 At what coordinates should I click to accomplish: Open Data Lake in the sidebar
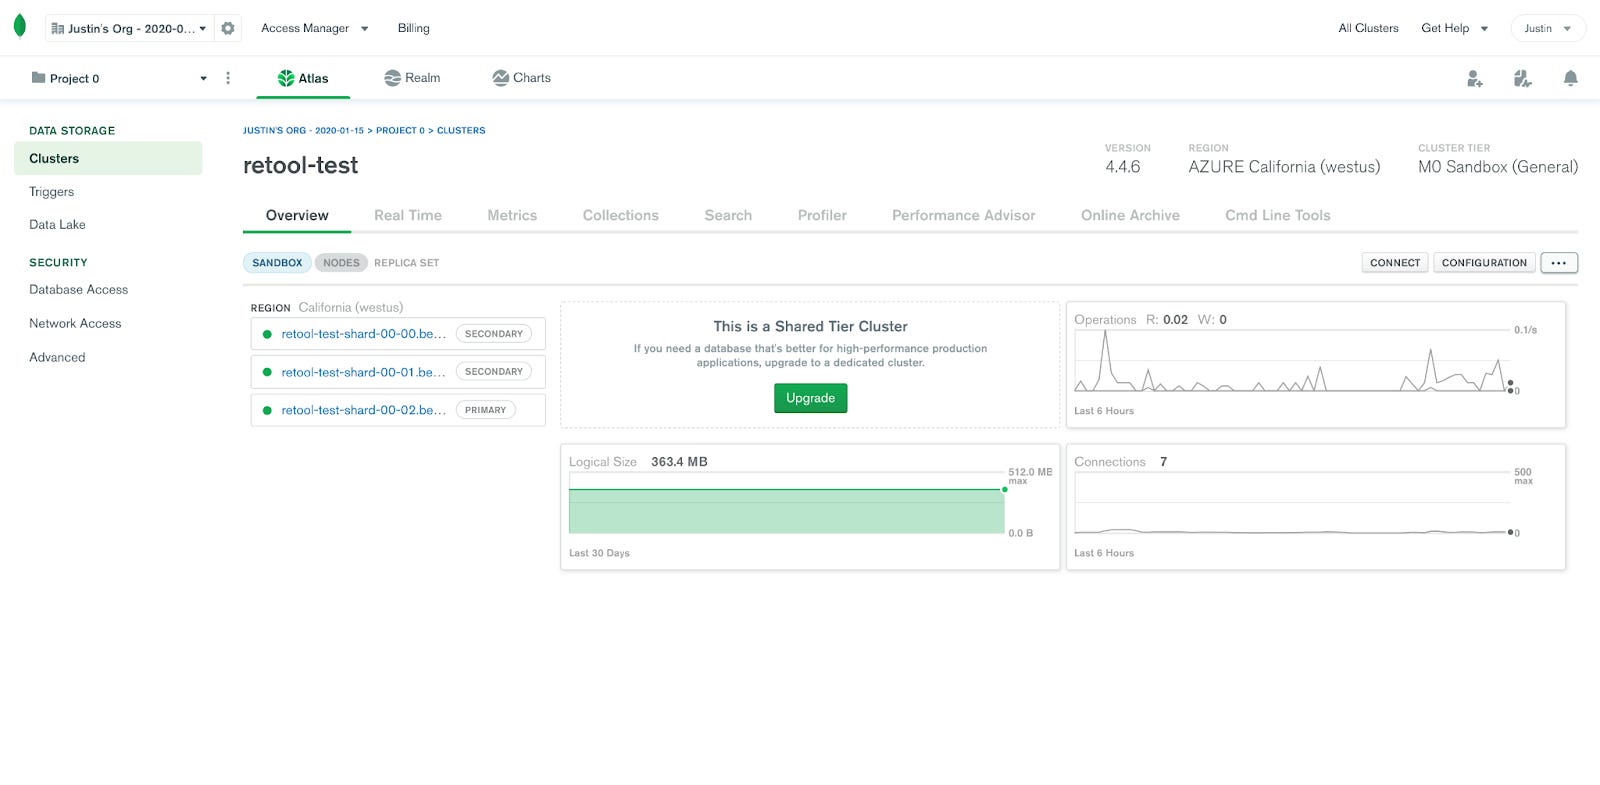pyautogui.click(x=57, y=225)
